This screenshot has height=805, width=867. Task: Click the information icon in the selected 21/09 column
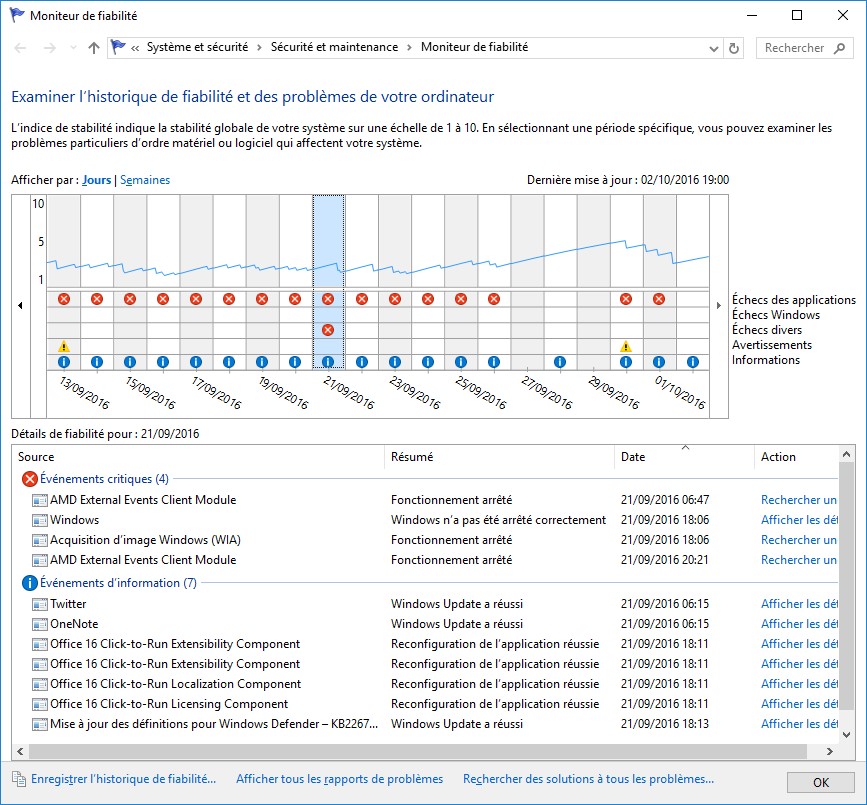(x=328, y=362)
